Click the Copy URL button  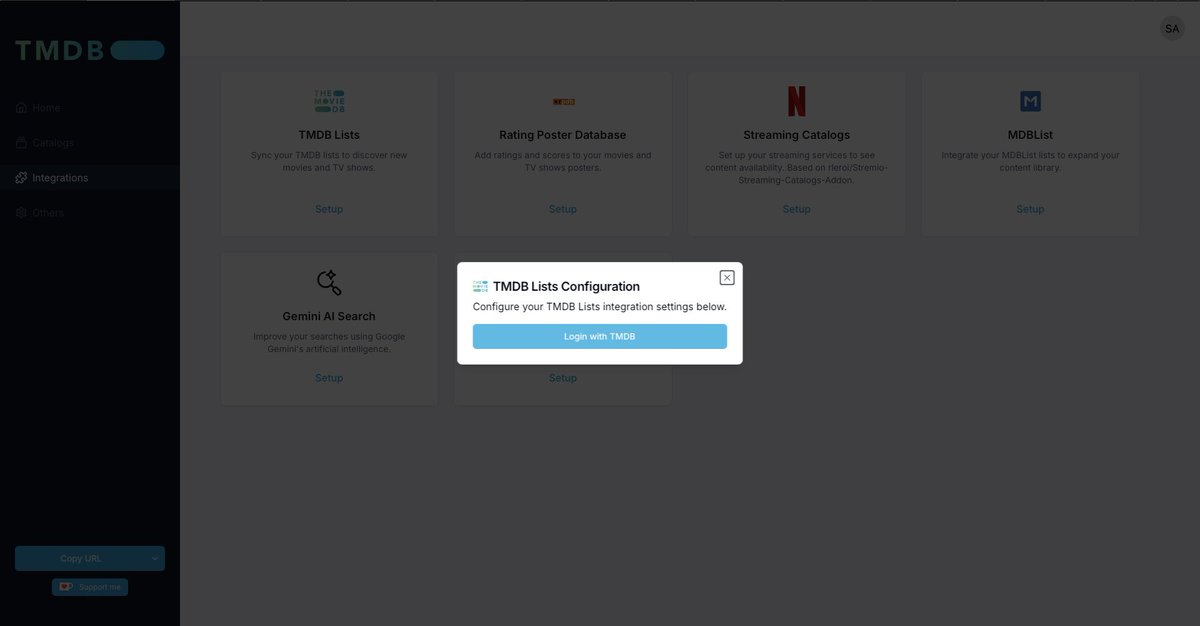80,558
